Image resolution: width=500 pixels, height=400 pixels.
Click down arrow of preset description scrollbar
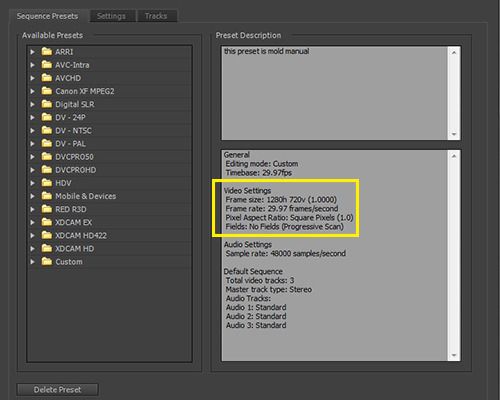(x=454, y=134)
